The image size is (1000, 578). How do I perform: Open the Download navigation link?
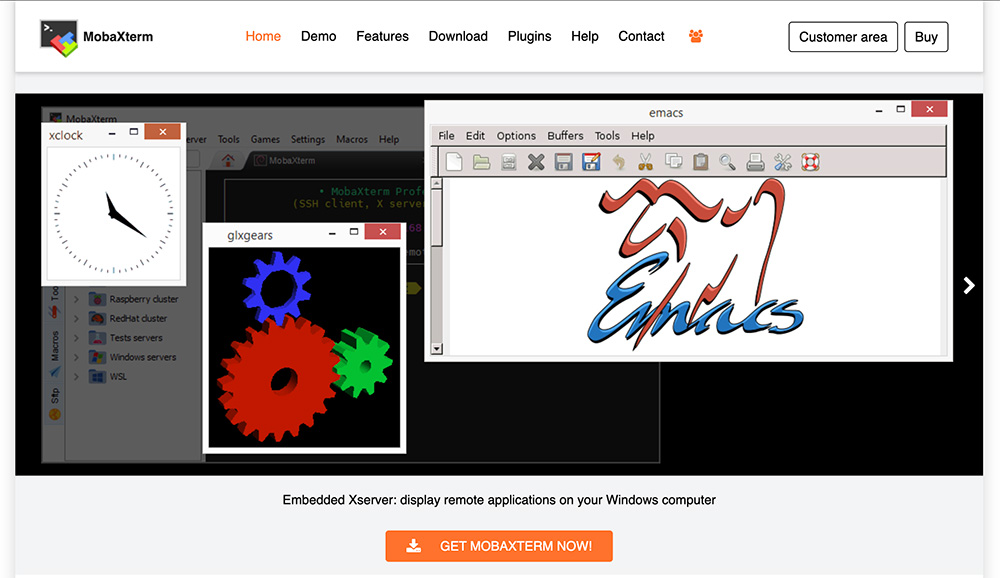tap(458, 36)
